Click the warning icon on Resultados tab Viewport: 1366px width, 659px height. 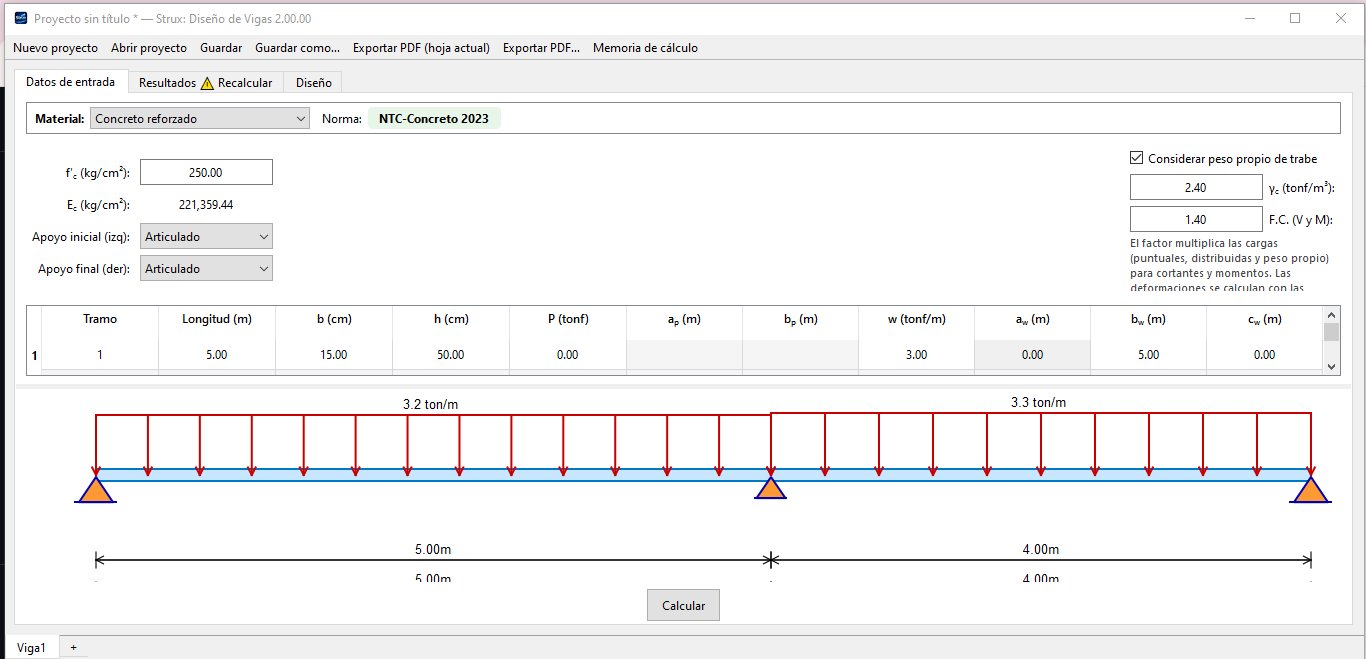[x=207, y=83]
